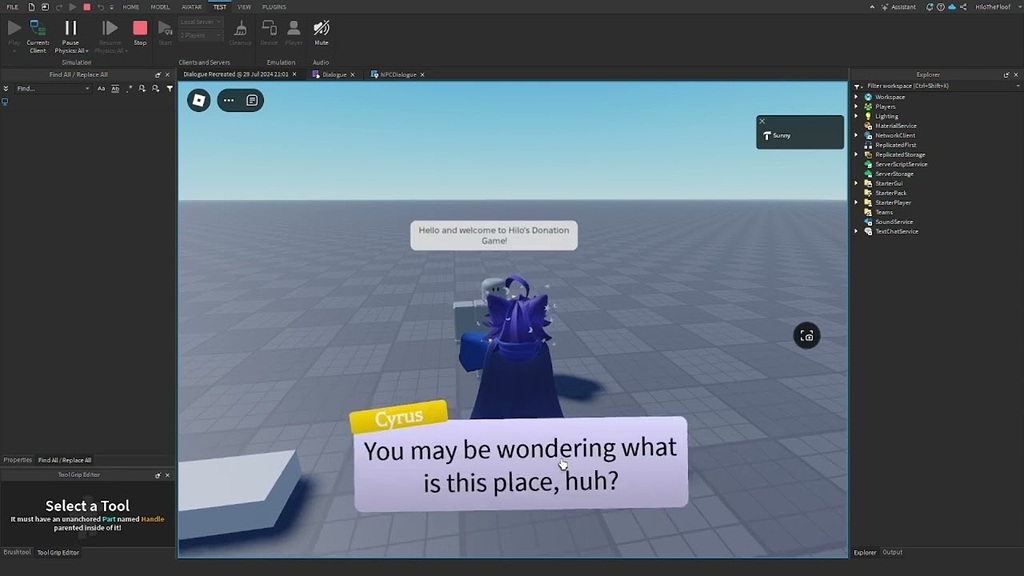Image resolution: width=1024 pixels, height=576 pixels.
Task: Open the Roblox menu icon in viewport
Action: 197,101
